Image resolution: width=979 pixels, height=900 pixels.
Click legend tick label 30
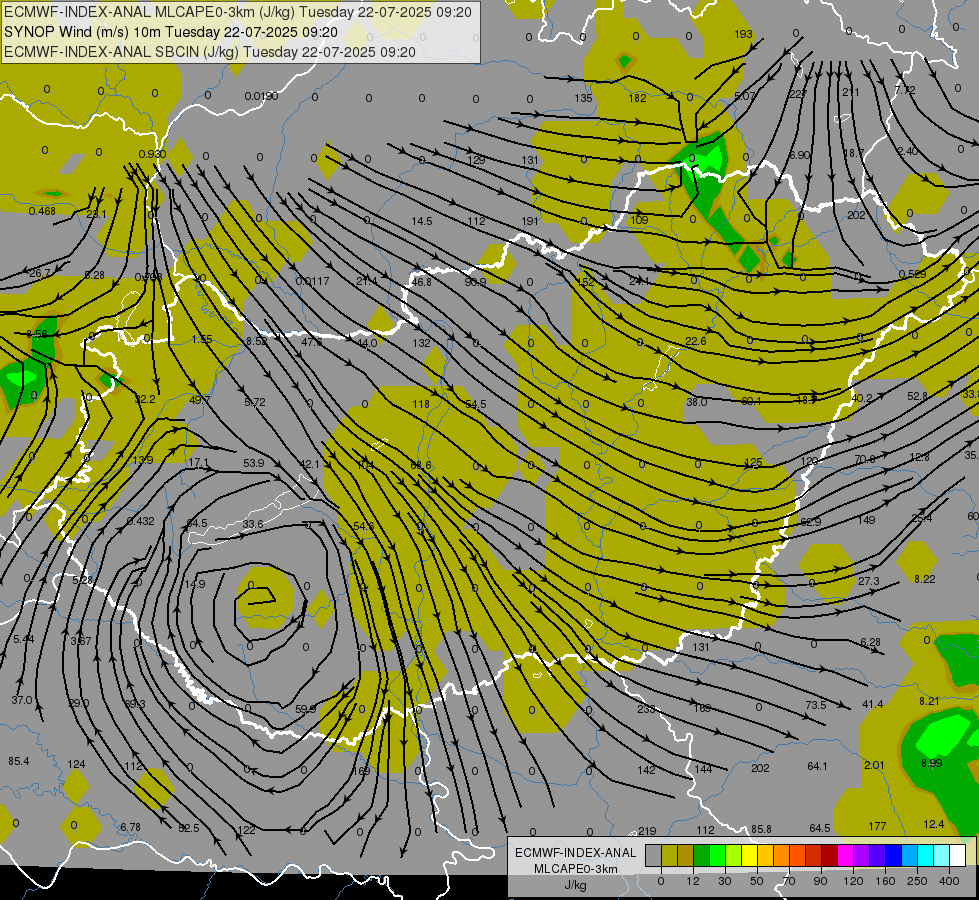[725, 881]
